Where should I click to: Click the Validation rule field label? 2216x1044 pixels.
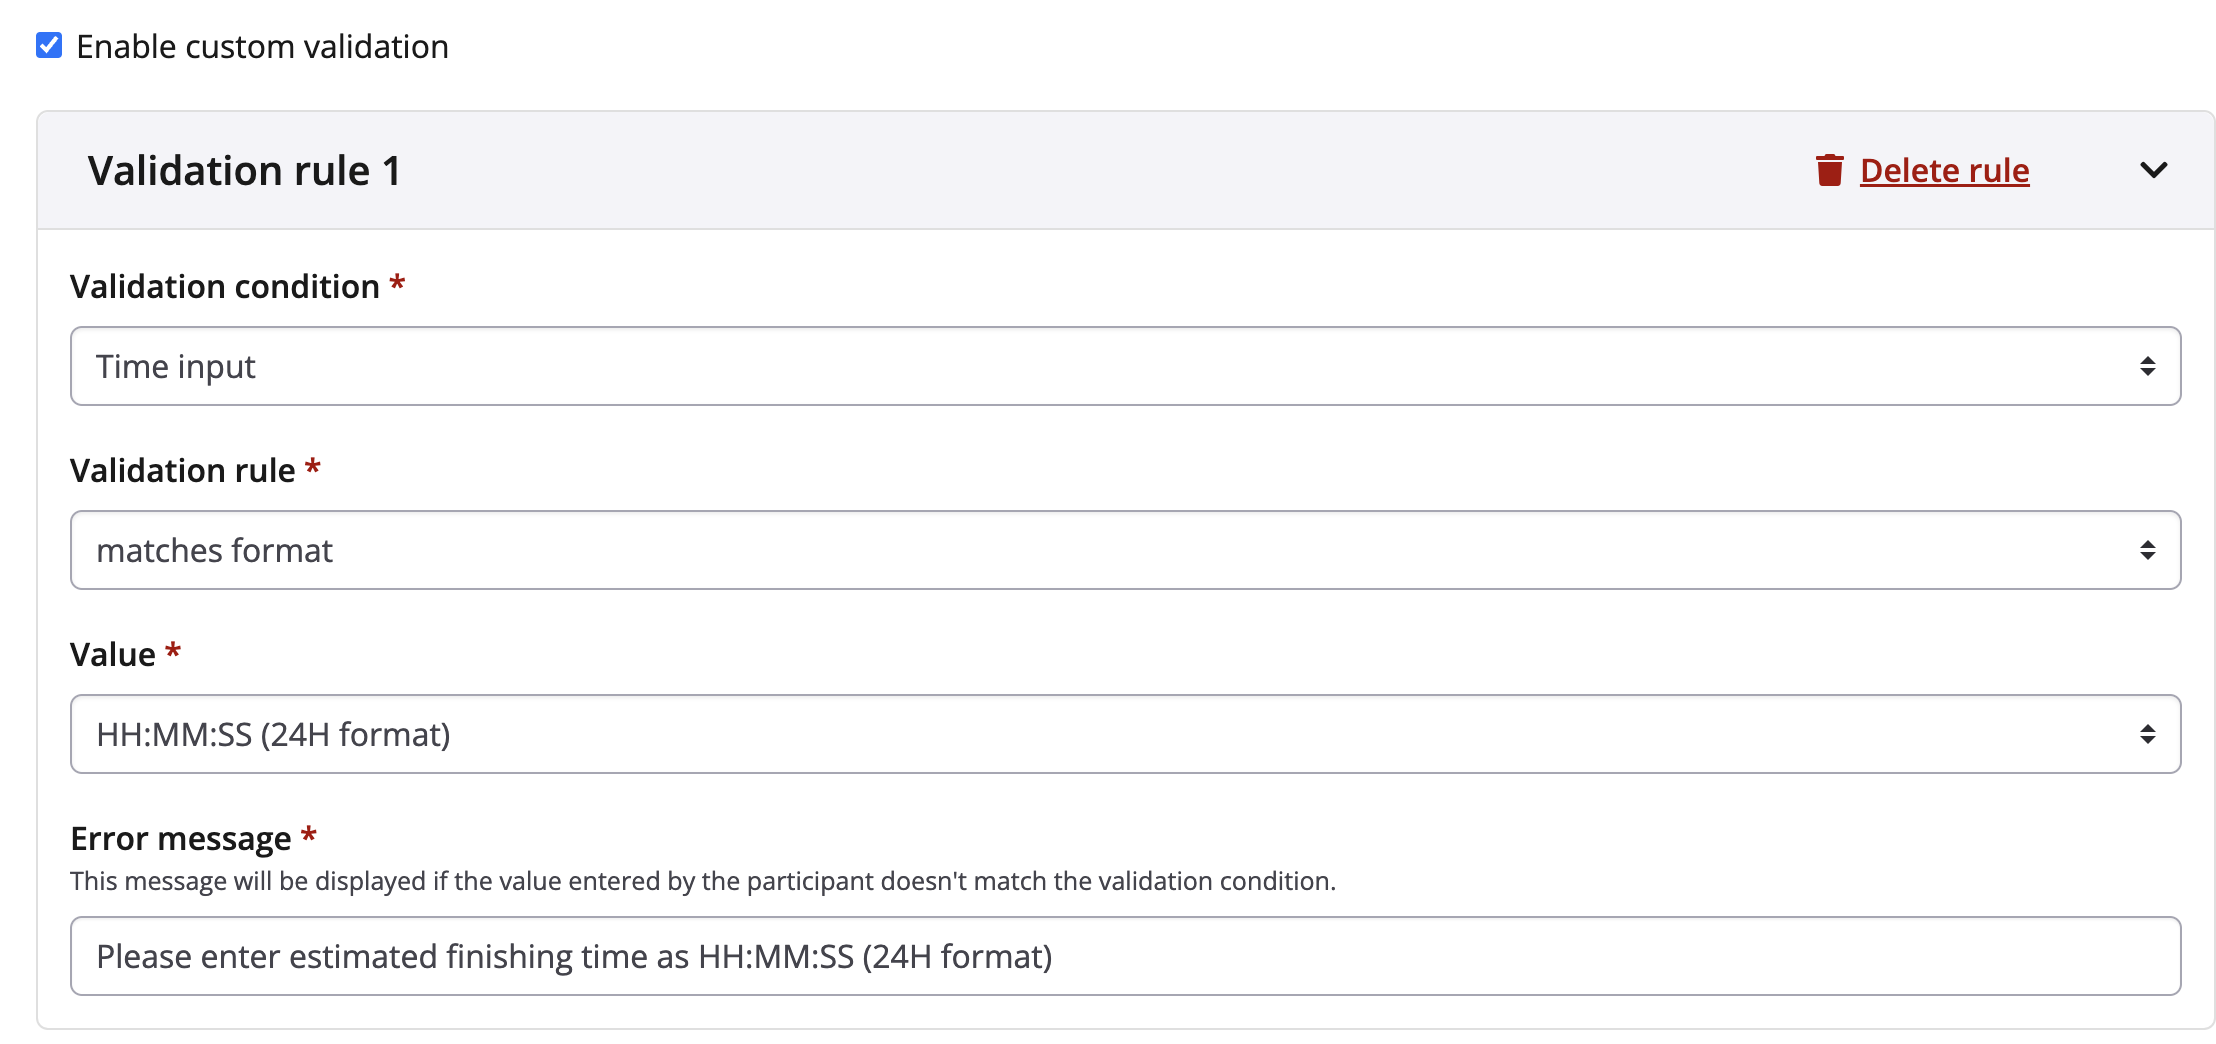pyautogui.click(x=183, y=471)
